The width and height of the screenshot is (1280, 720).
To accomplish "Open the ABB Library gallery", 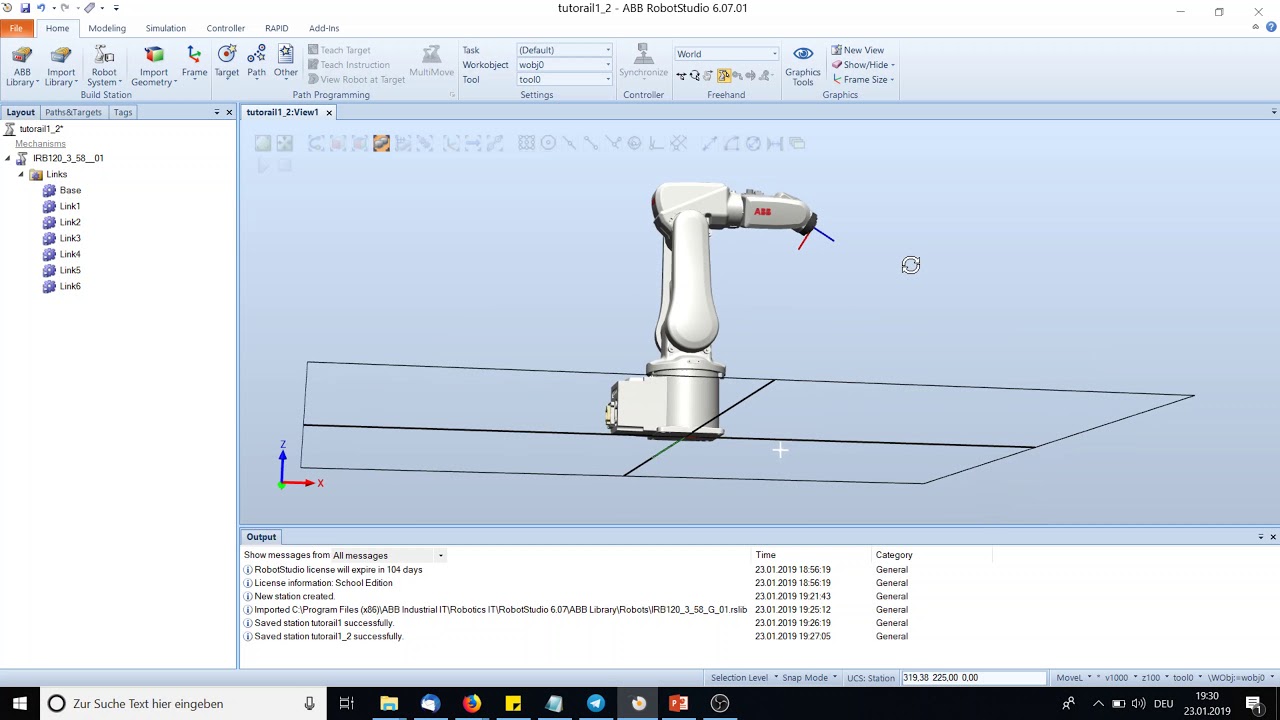I will [22, 66].
